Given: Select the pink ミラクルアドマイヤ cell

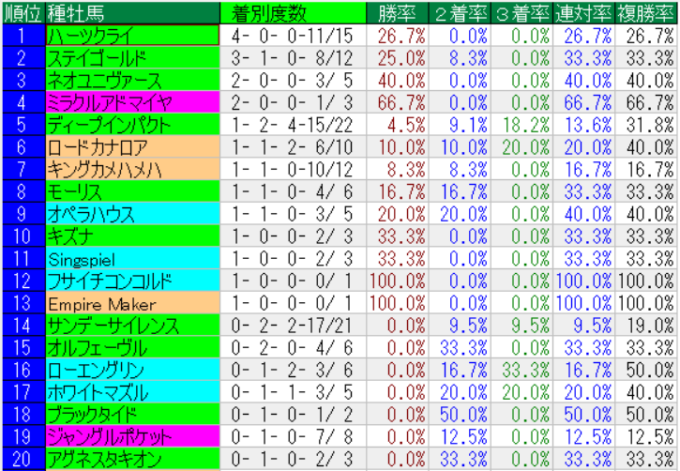Looking at the screenshot, I should pyautogui.click(x=131, y=102).
